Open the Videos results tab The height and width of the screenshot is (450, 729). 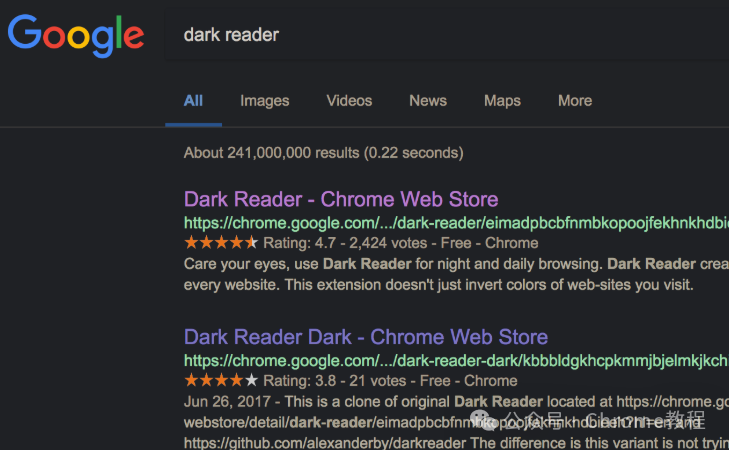(x=349, y=101)
